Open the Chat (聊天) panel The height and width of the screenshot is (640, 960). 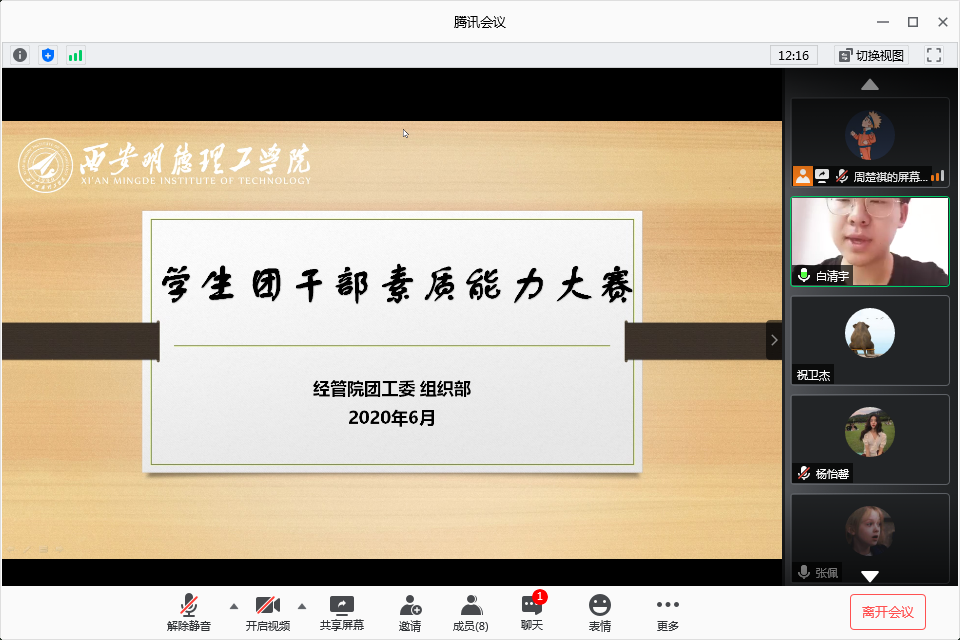pyautogui.click(x=532, y=612)
